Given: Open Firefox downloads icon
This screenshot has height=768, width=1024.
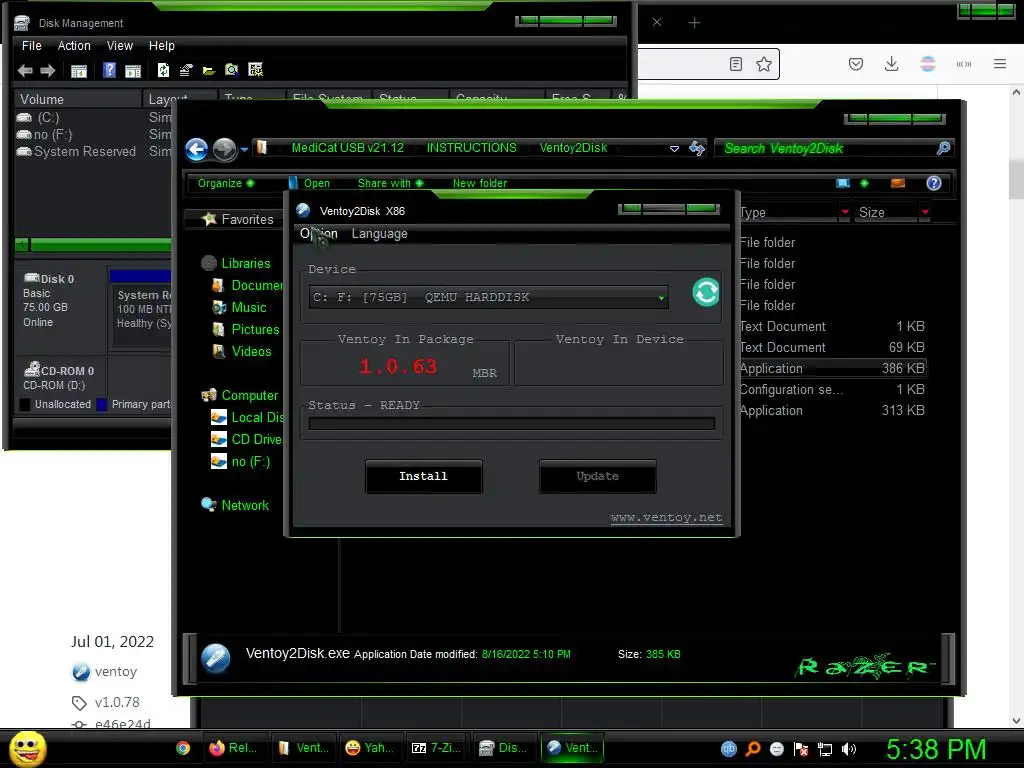Looking at the screenshot, I should tap(891, 64).
